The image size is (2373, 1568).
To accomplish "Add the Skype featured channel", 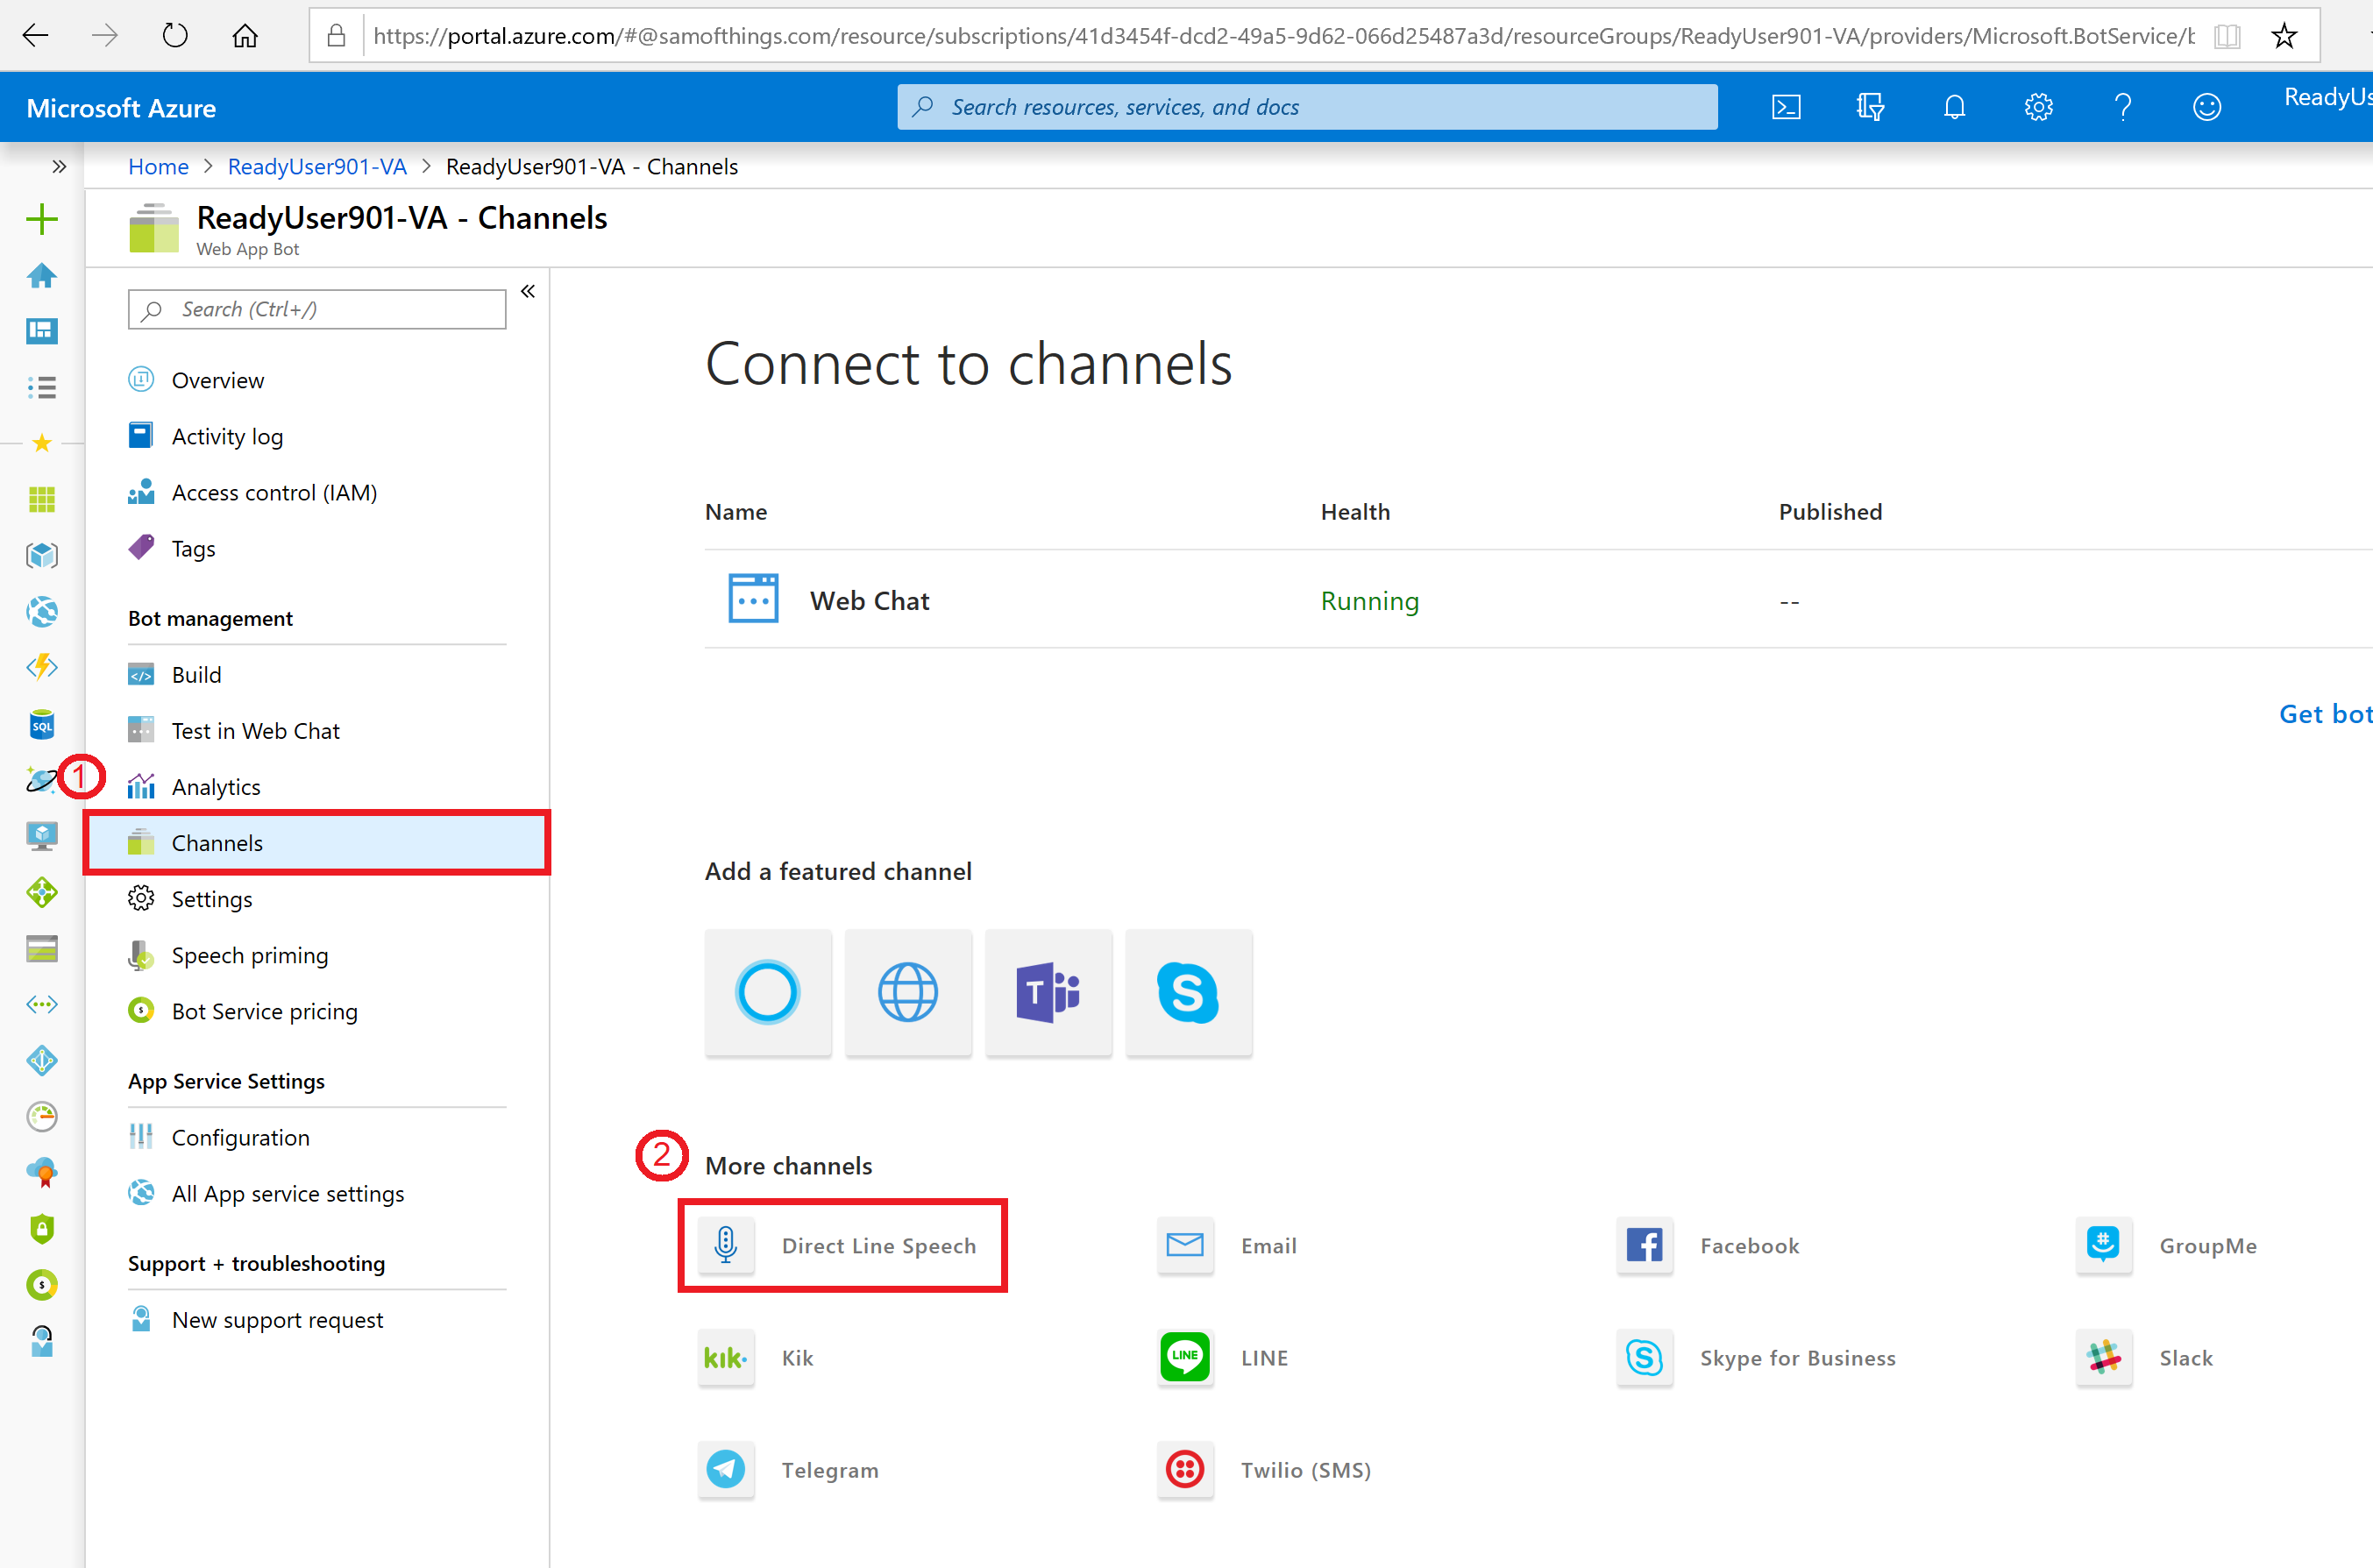I will pos(1188,992).
